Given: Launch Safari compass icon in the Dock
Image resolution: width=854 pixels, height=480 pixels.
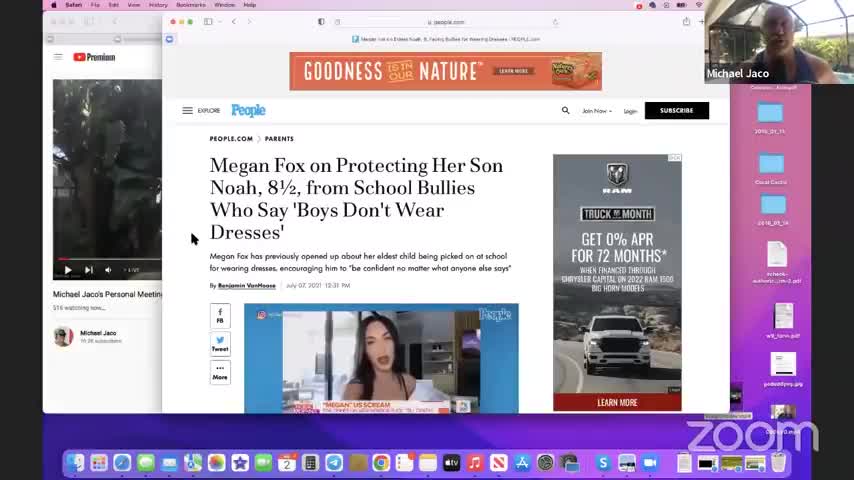Looking at the screenshot, I should 122,463.
